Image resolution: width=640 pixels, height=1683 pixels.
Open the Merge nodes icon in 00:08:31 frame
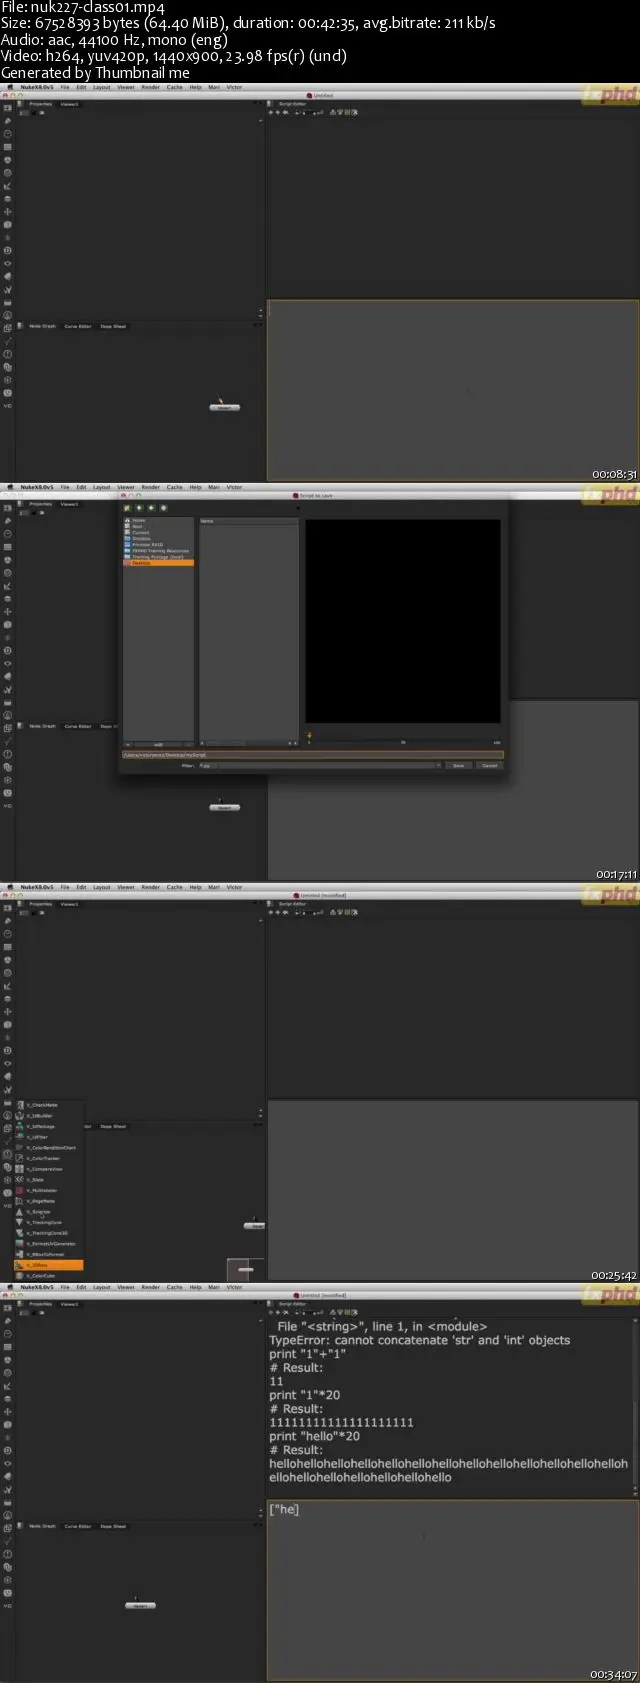pyautogui.click(x=7, y=199)
